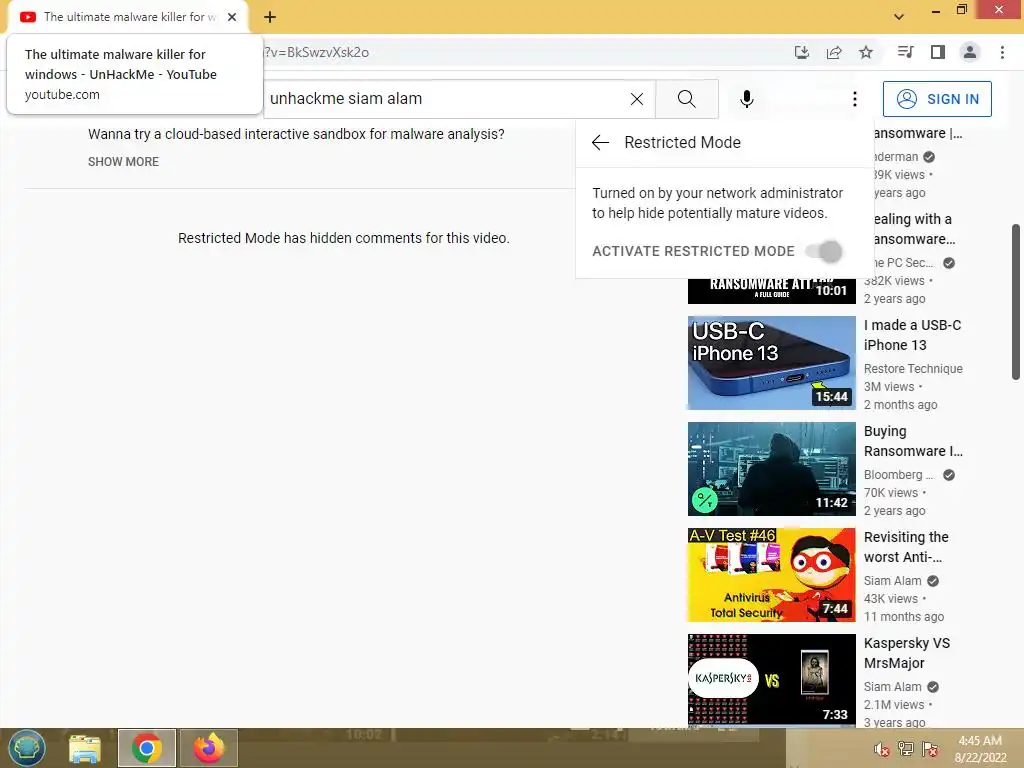Open Chrome tab search chevron
Viewport: 1024px width, 768px height.
pyautogui.click(x=899, y=17)
